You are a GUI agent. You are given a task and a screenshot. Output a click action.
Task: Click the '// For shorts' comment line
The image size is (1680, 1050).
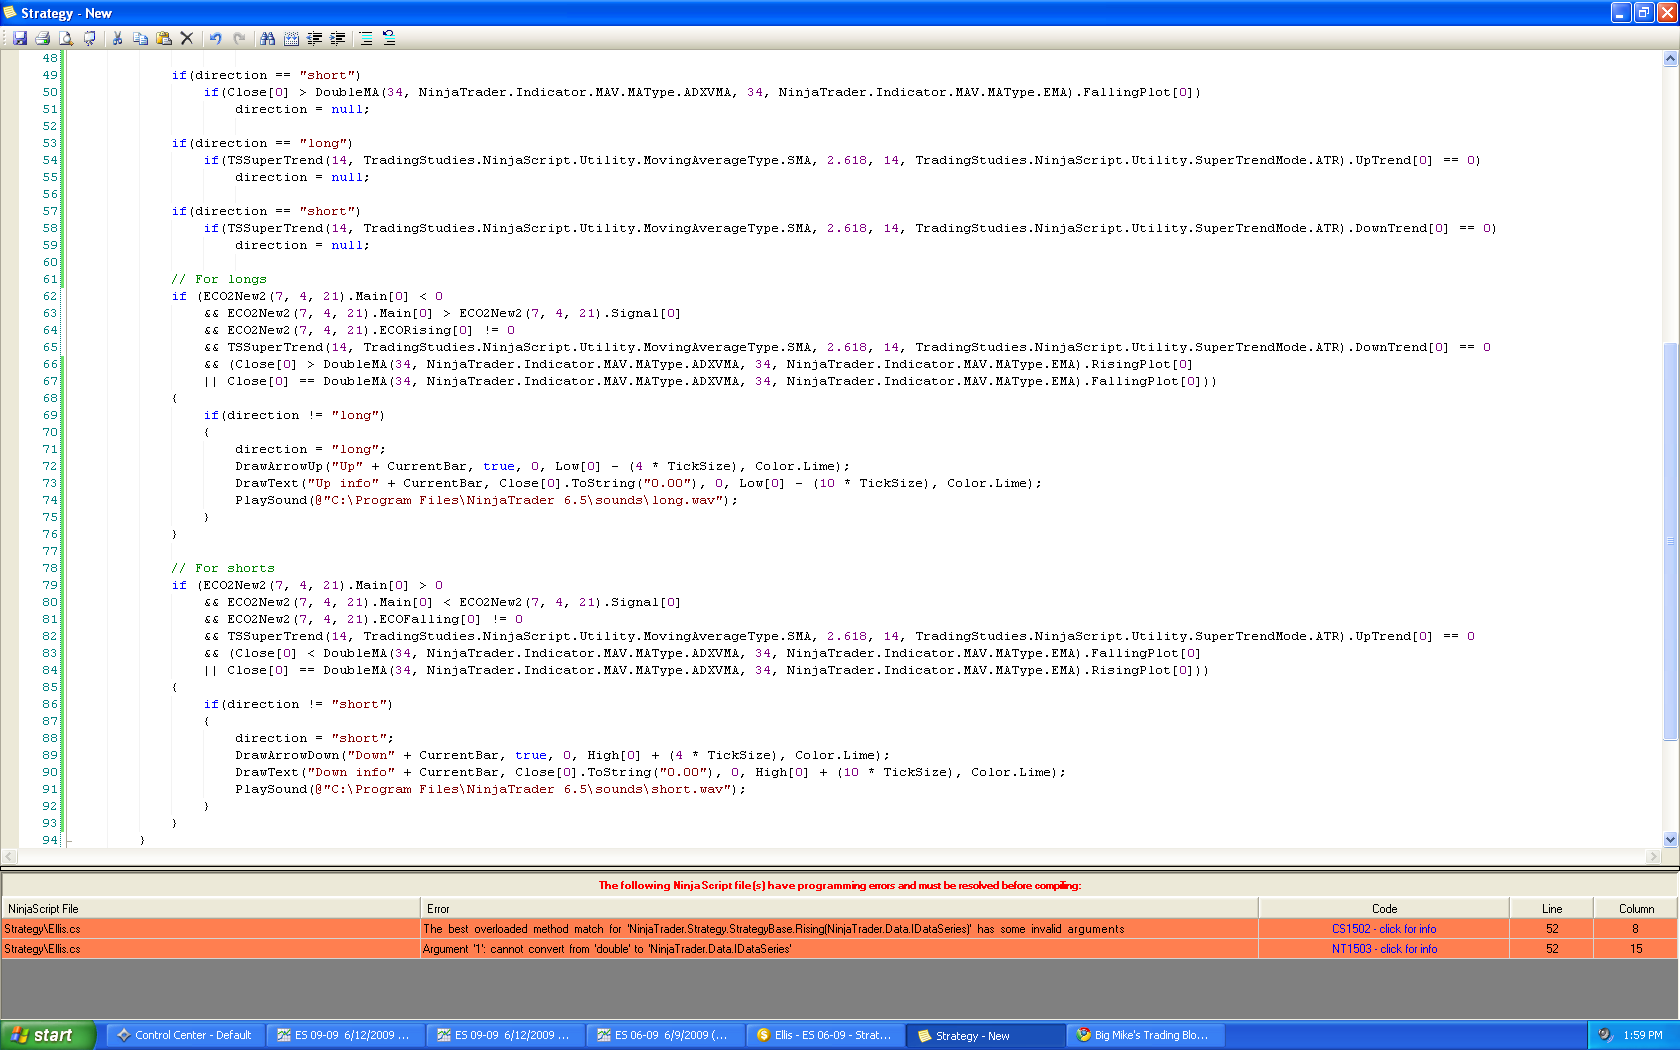pyautogui.click(x=223, y=568)
